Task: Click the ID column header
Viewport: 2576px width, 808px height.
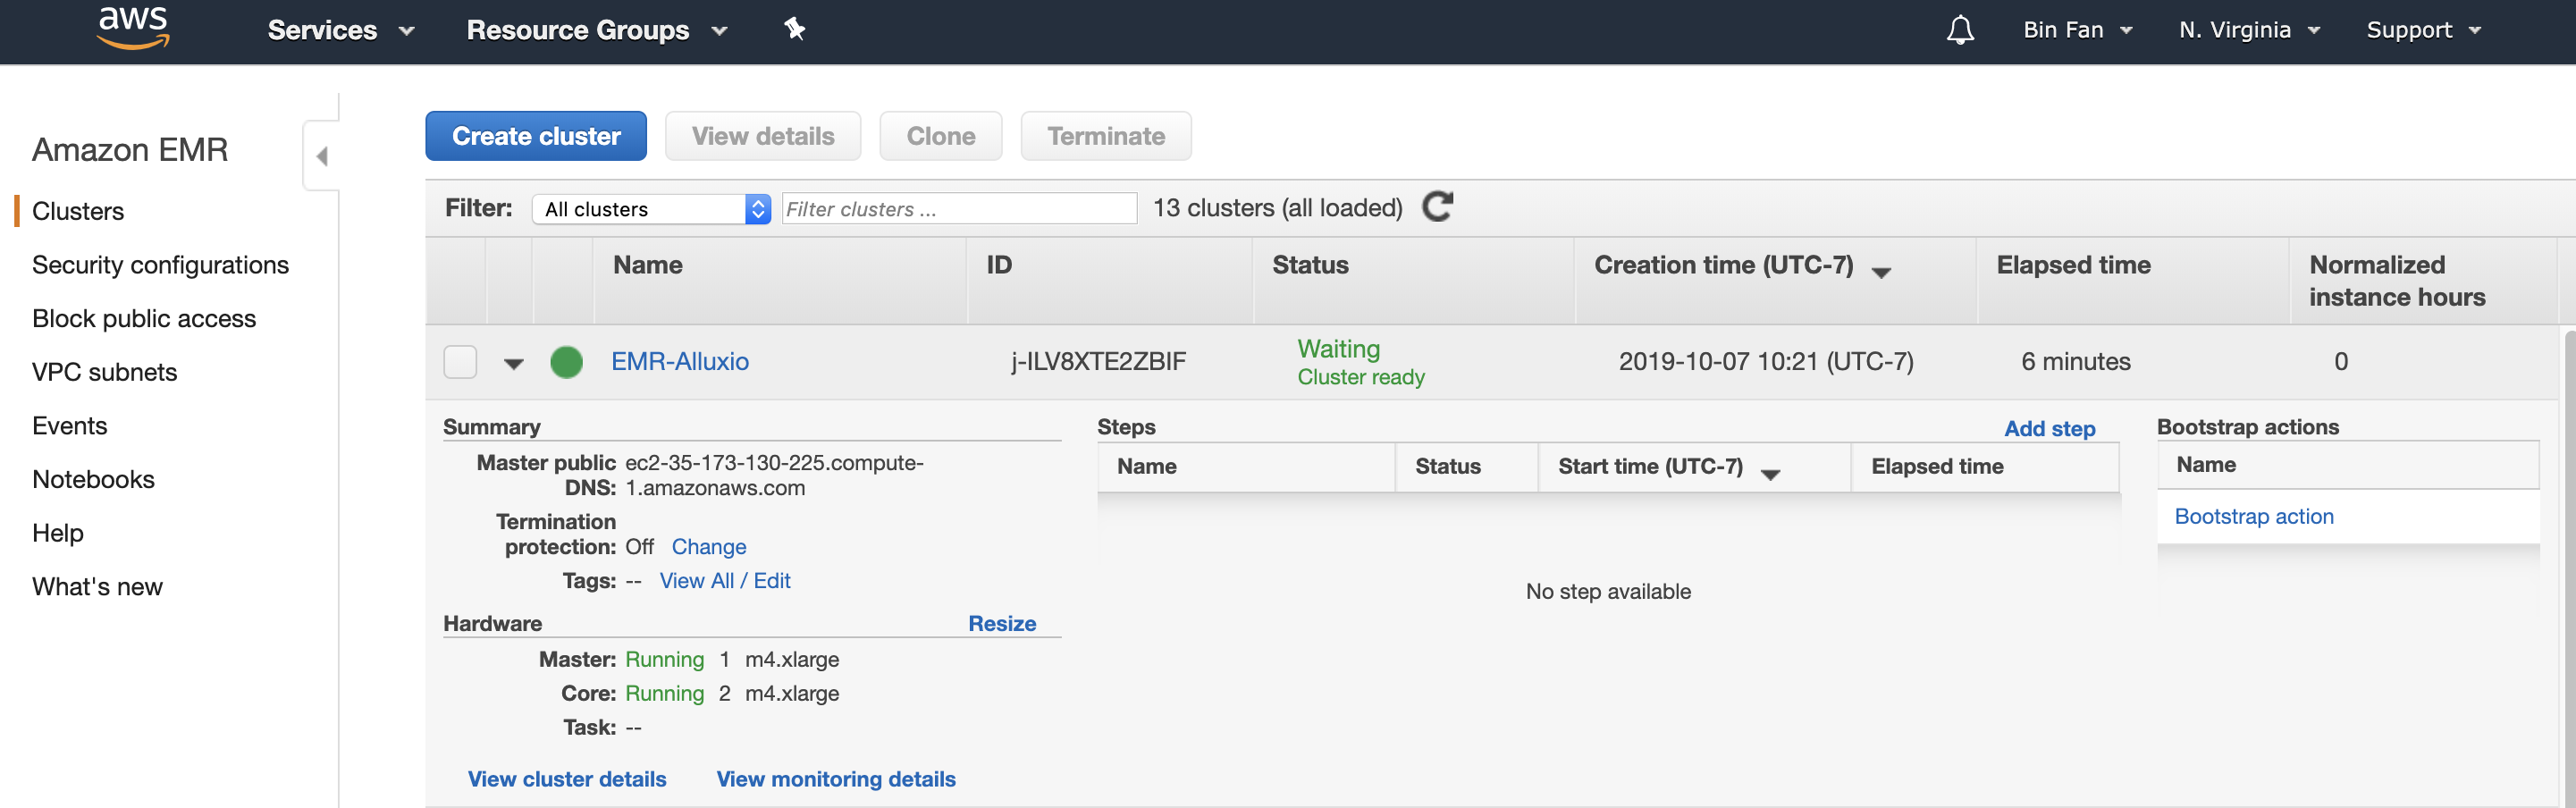Action: click(999, 265)
